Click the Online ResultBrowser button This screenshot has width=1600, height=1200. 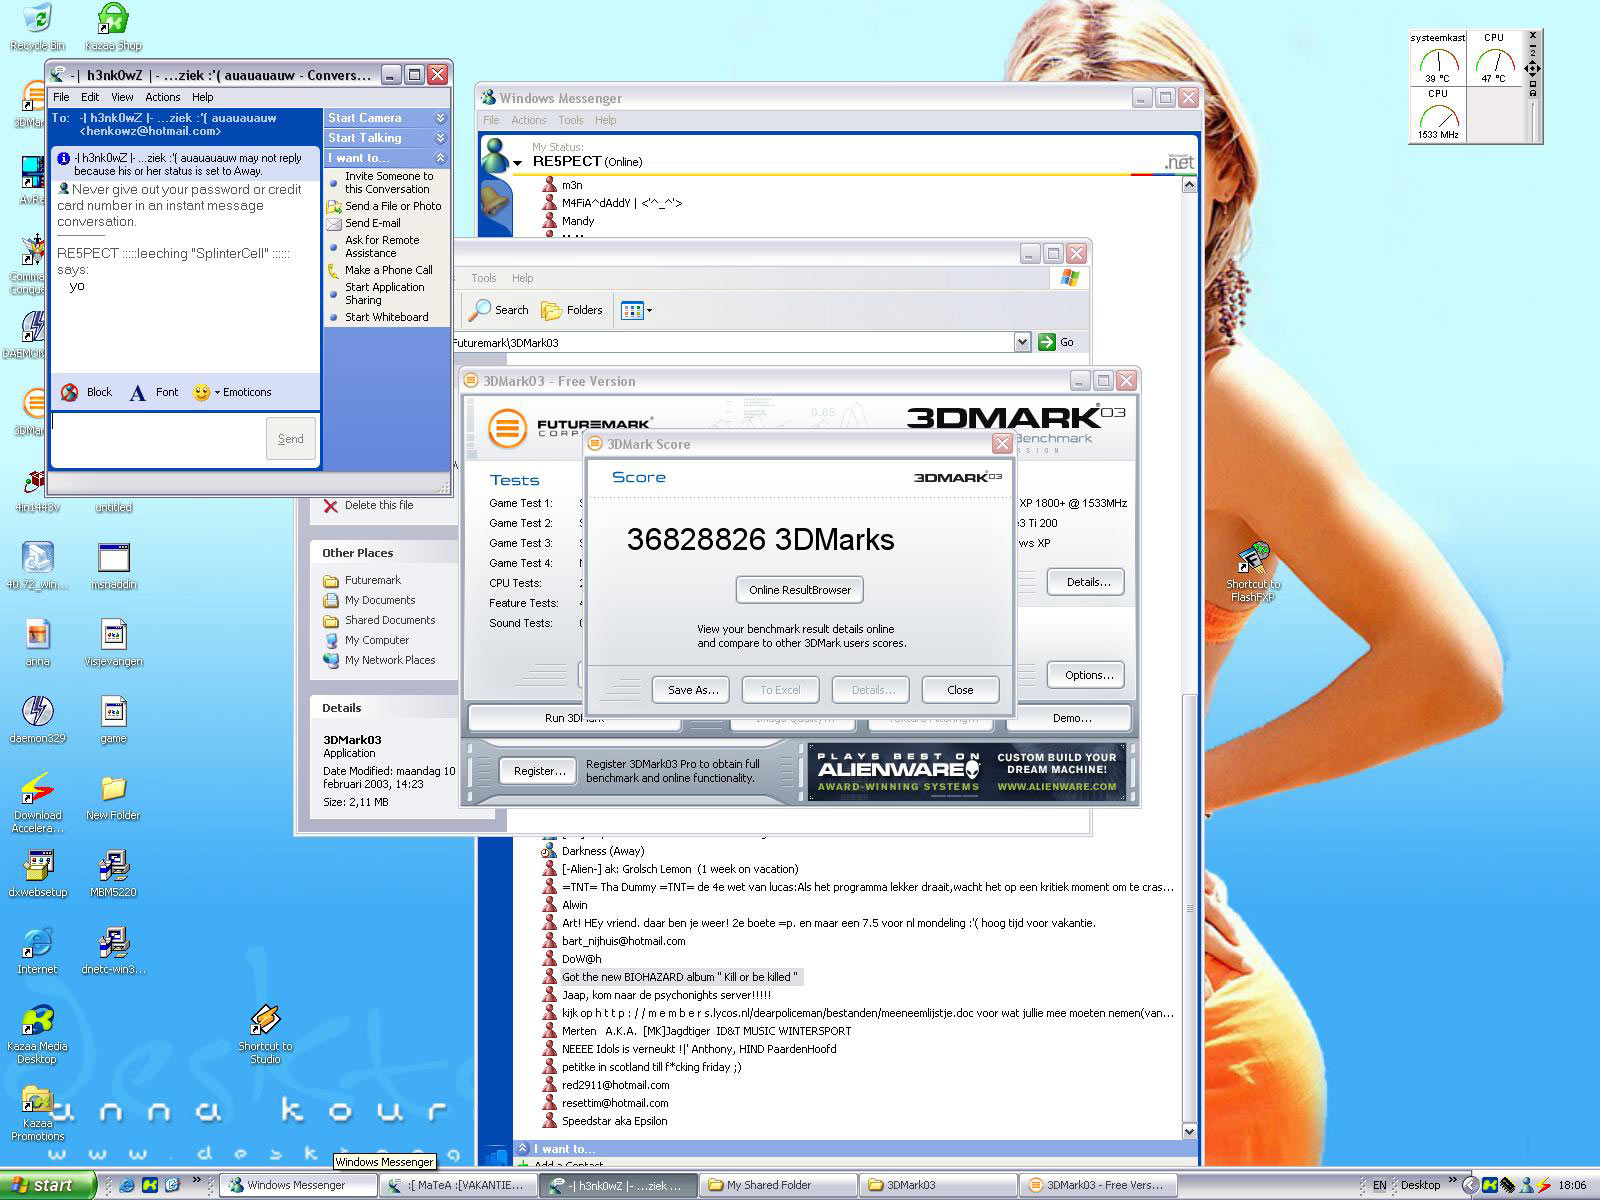tap(800, 590)
